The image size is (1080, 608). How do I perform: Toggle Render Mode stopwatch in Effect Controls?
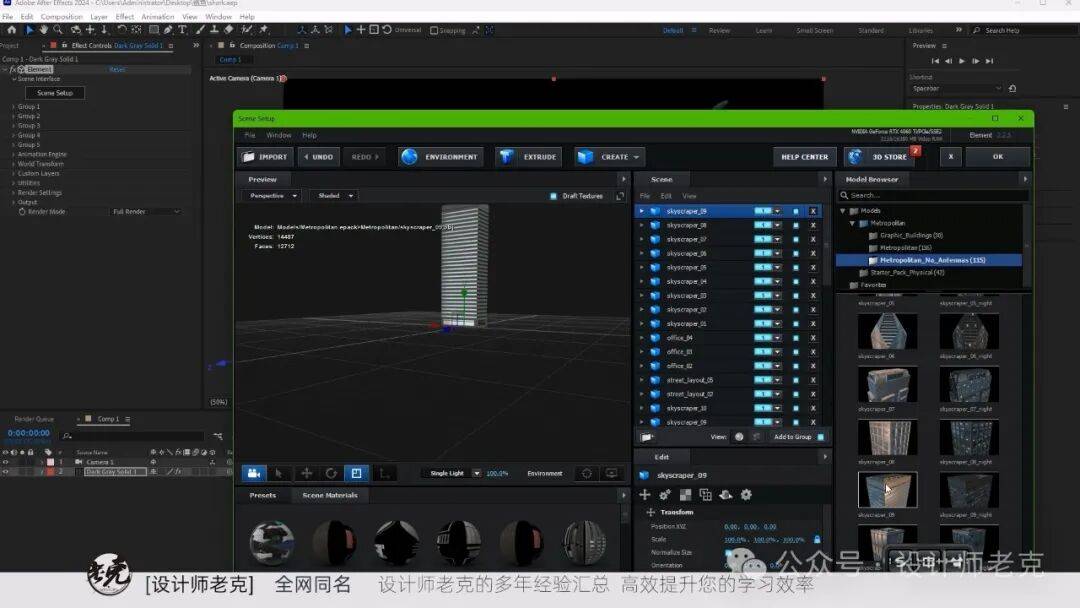click(x=22, y=212)
